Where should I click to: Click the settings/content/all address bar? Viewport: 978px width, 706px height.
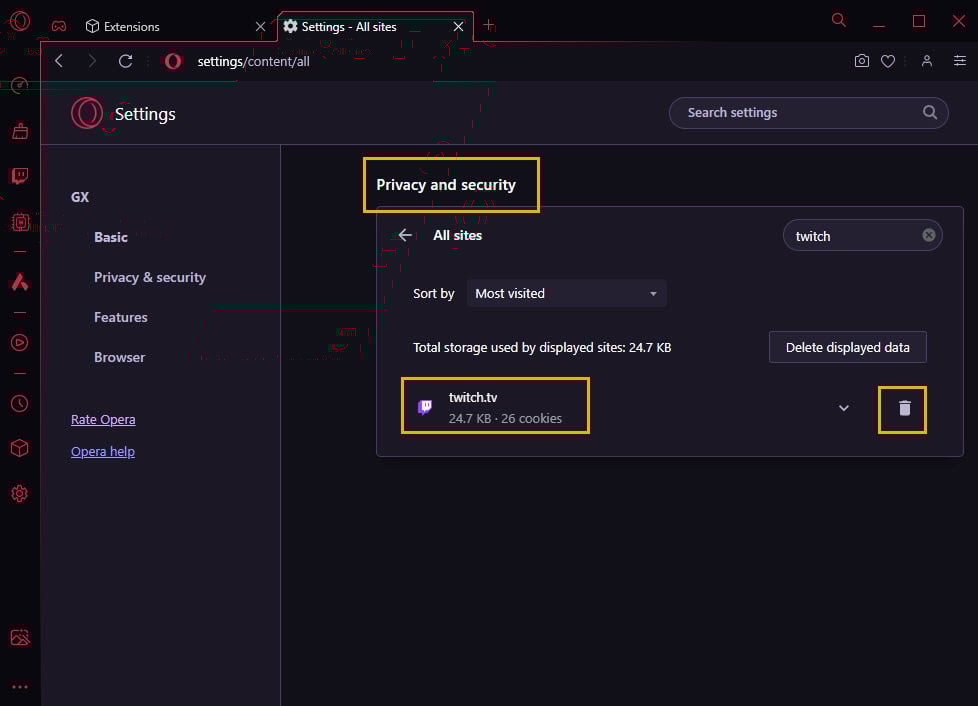(x=253, y=61)
